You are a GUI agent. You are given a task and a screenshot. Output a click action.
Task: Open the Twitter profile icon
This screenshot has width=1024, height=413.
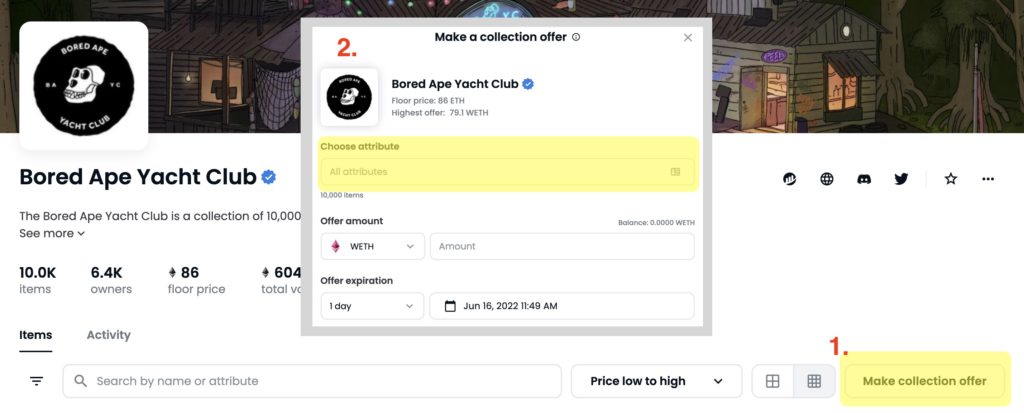[x=901, y=179]
